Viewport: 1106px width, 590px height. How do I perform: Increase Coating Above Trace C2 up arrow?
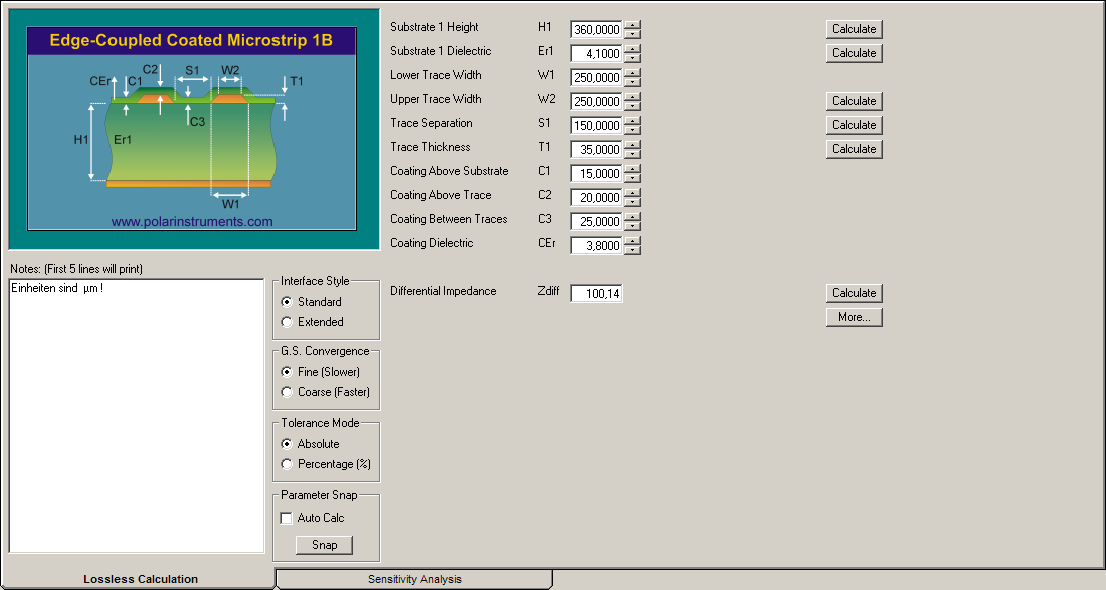pyautogui.click(x=633, y=193)
